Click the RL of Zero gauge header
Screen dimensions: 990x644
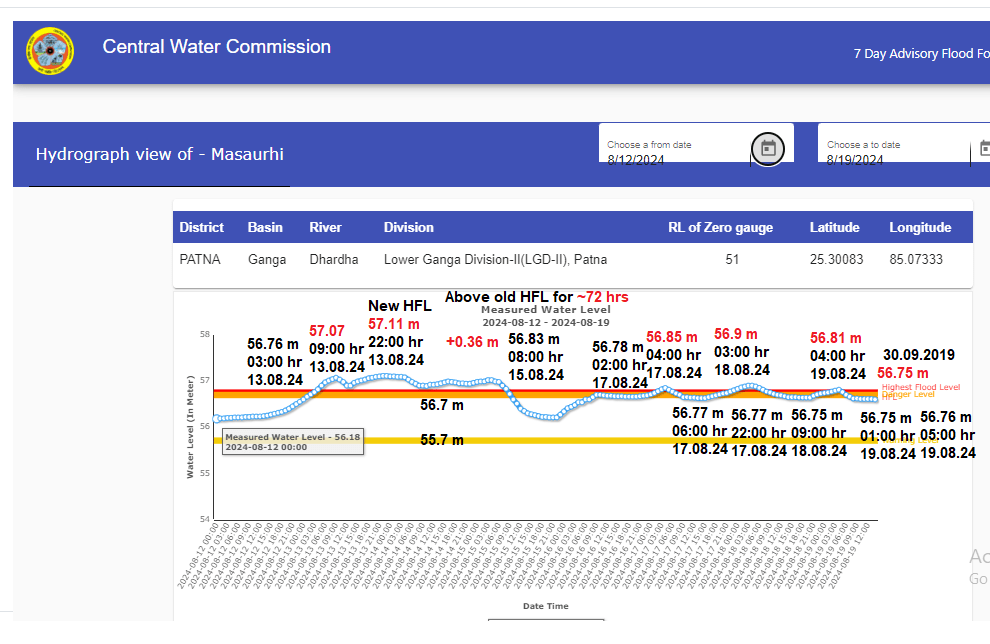(720, 228)
